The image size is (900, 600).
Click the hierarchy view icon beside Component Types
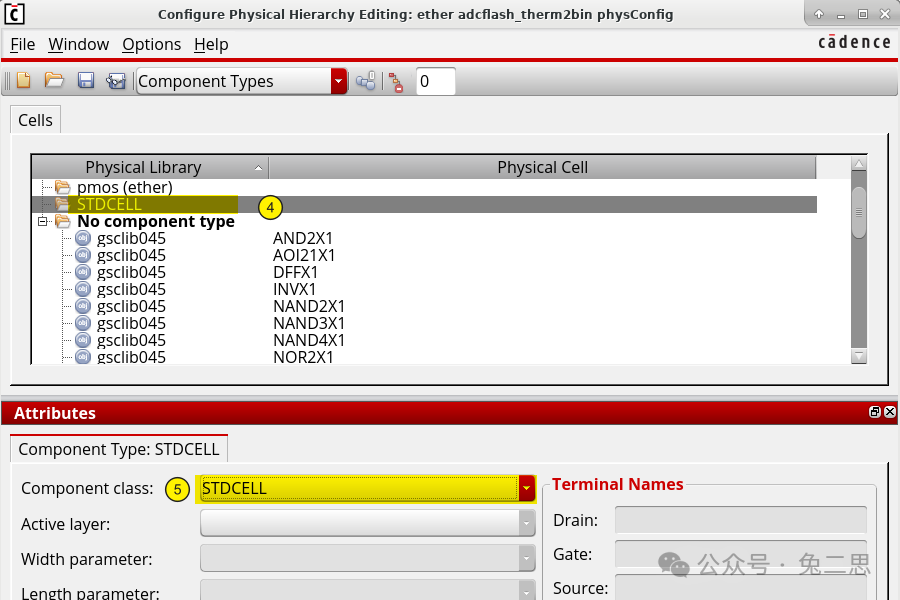pyautogui.click(x=366, y=82)
